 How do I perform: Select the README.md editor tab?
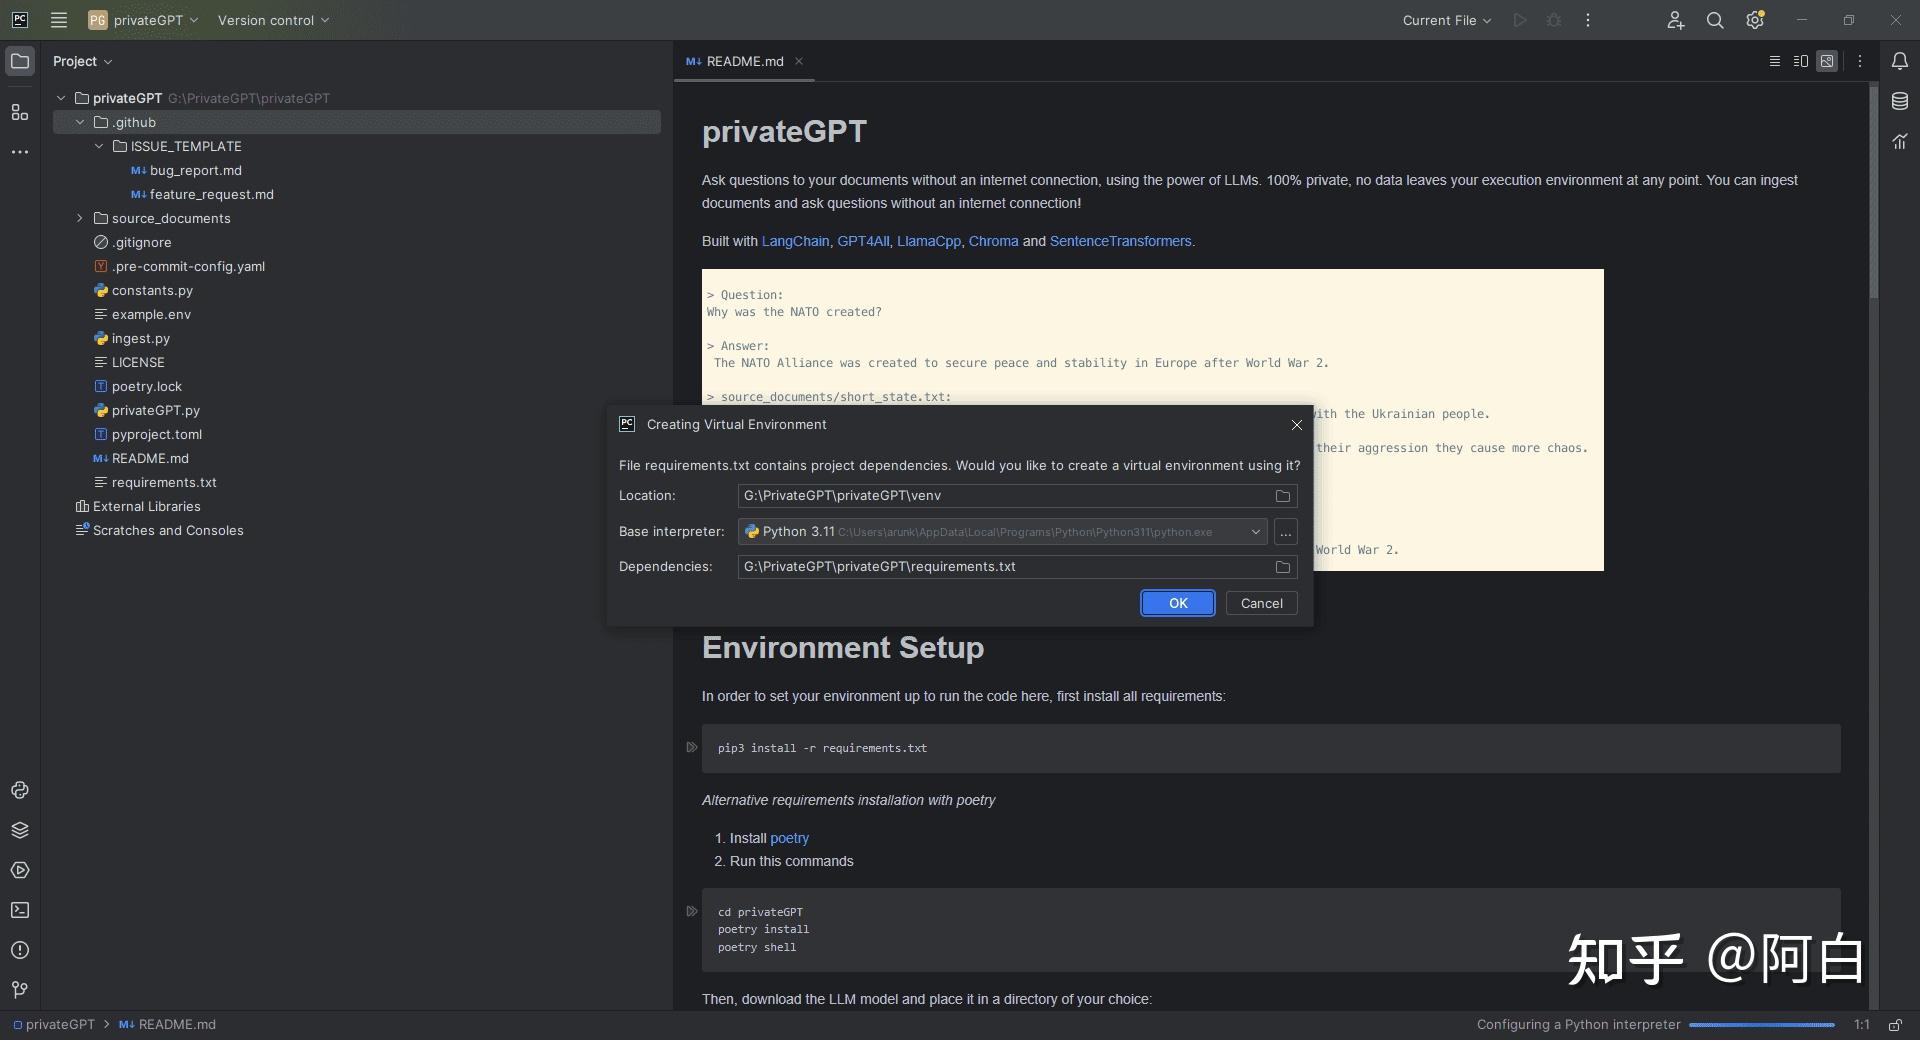[744, 61]
